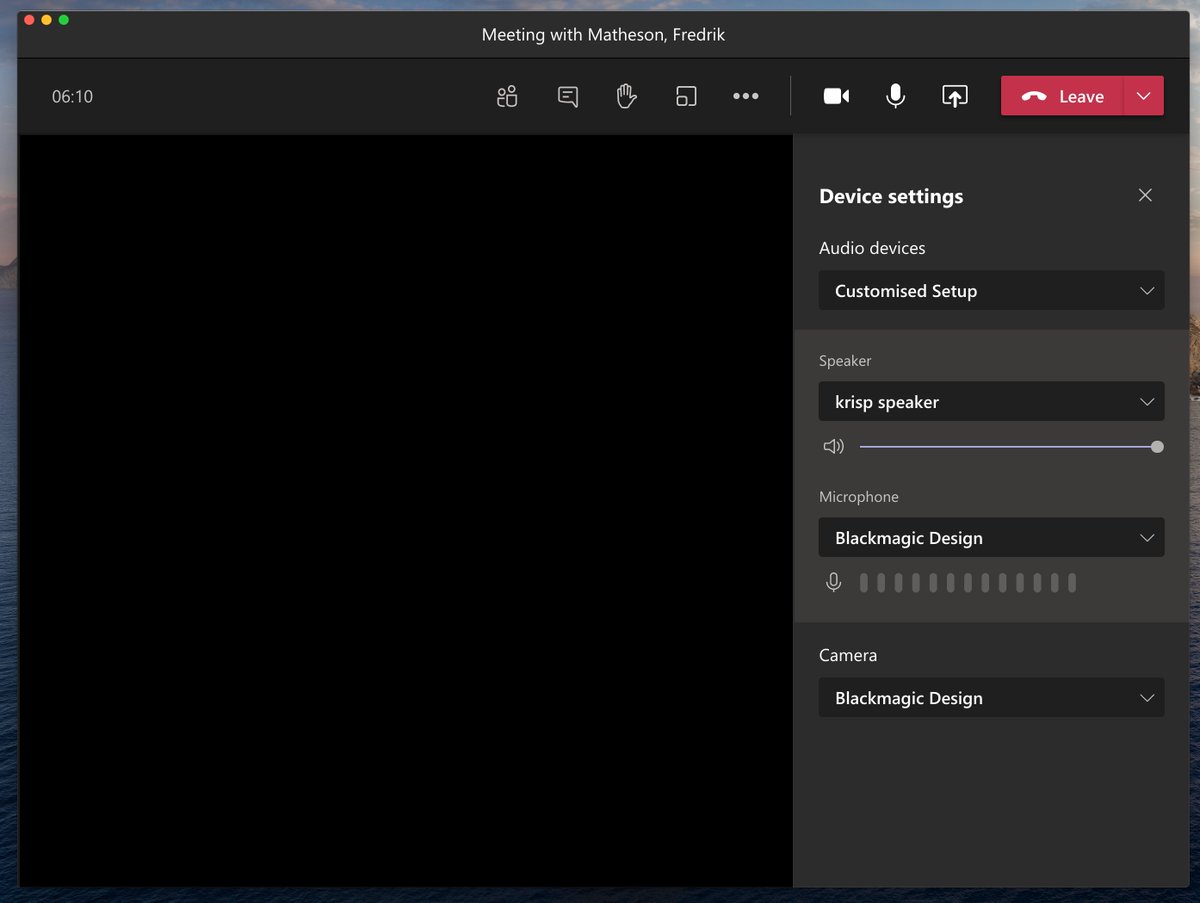1200x903 pixels.
Task: Open the Microphone dropdown showing Blackmagic Design
Action: [991, 537]
